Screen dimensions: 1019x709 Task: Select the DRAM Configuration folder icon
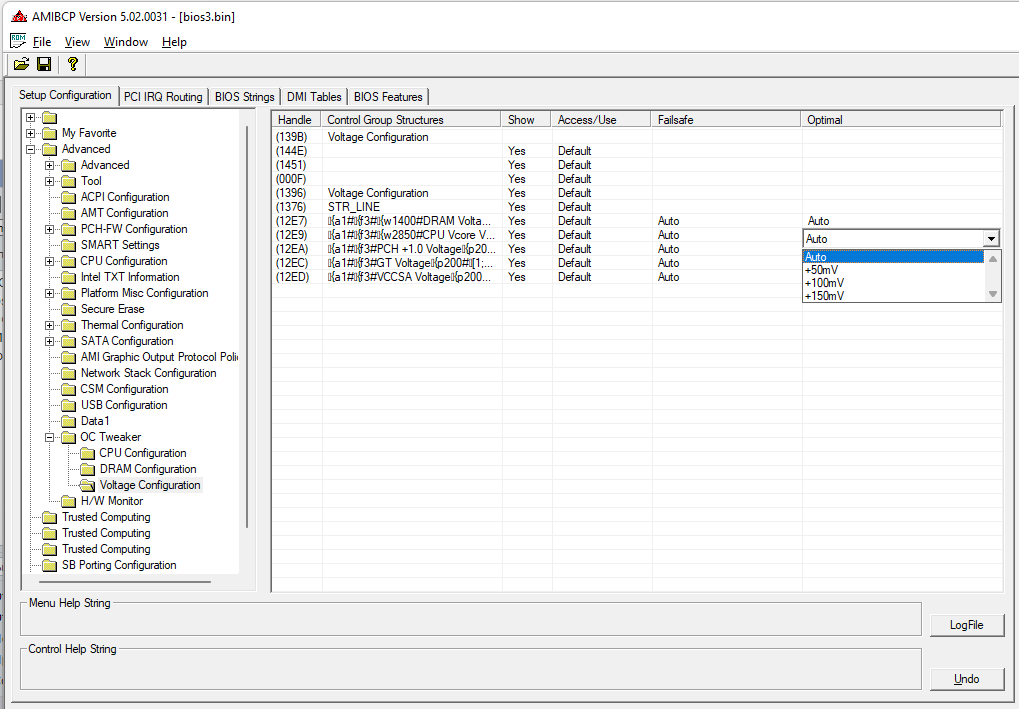click(x=88, y=469)
